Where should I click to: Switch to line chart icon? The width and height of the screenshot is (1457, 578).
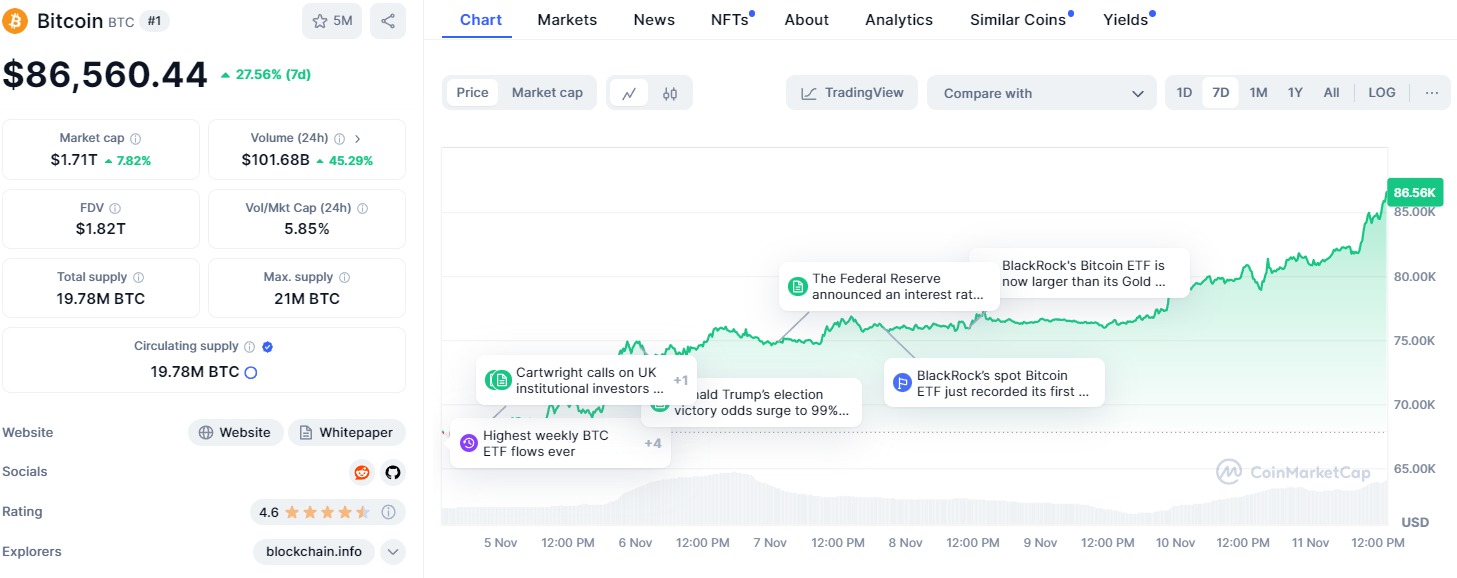[628, 93]
